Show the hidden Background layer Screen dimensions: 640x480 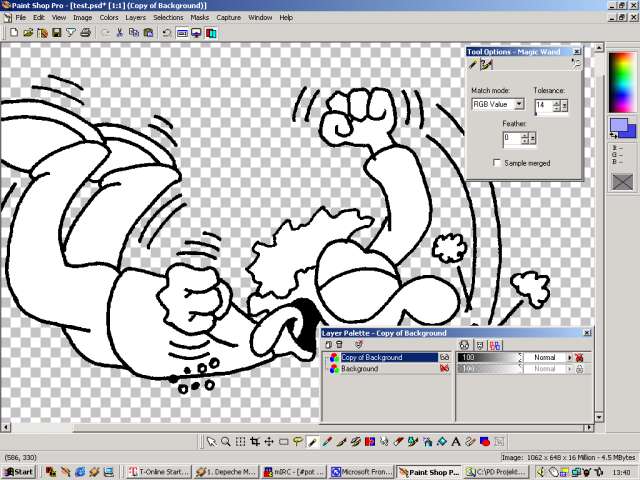pos(444,369)
